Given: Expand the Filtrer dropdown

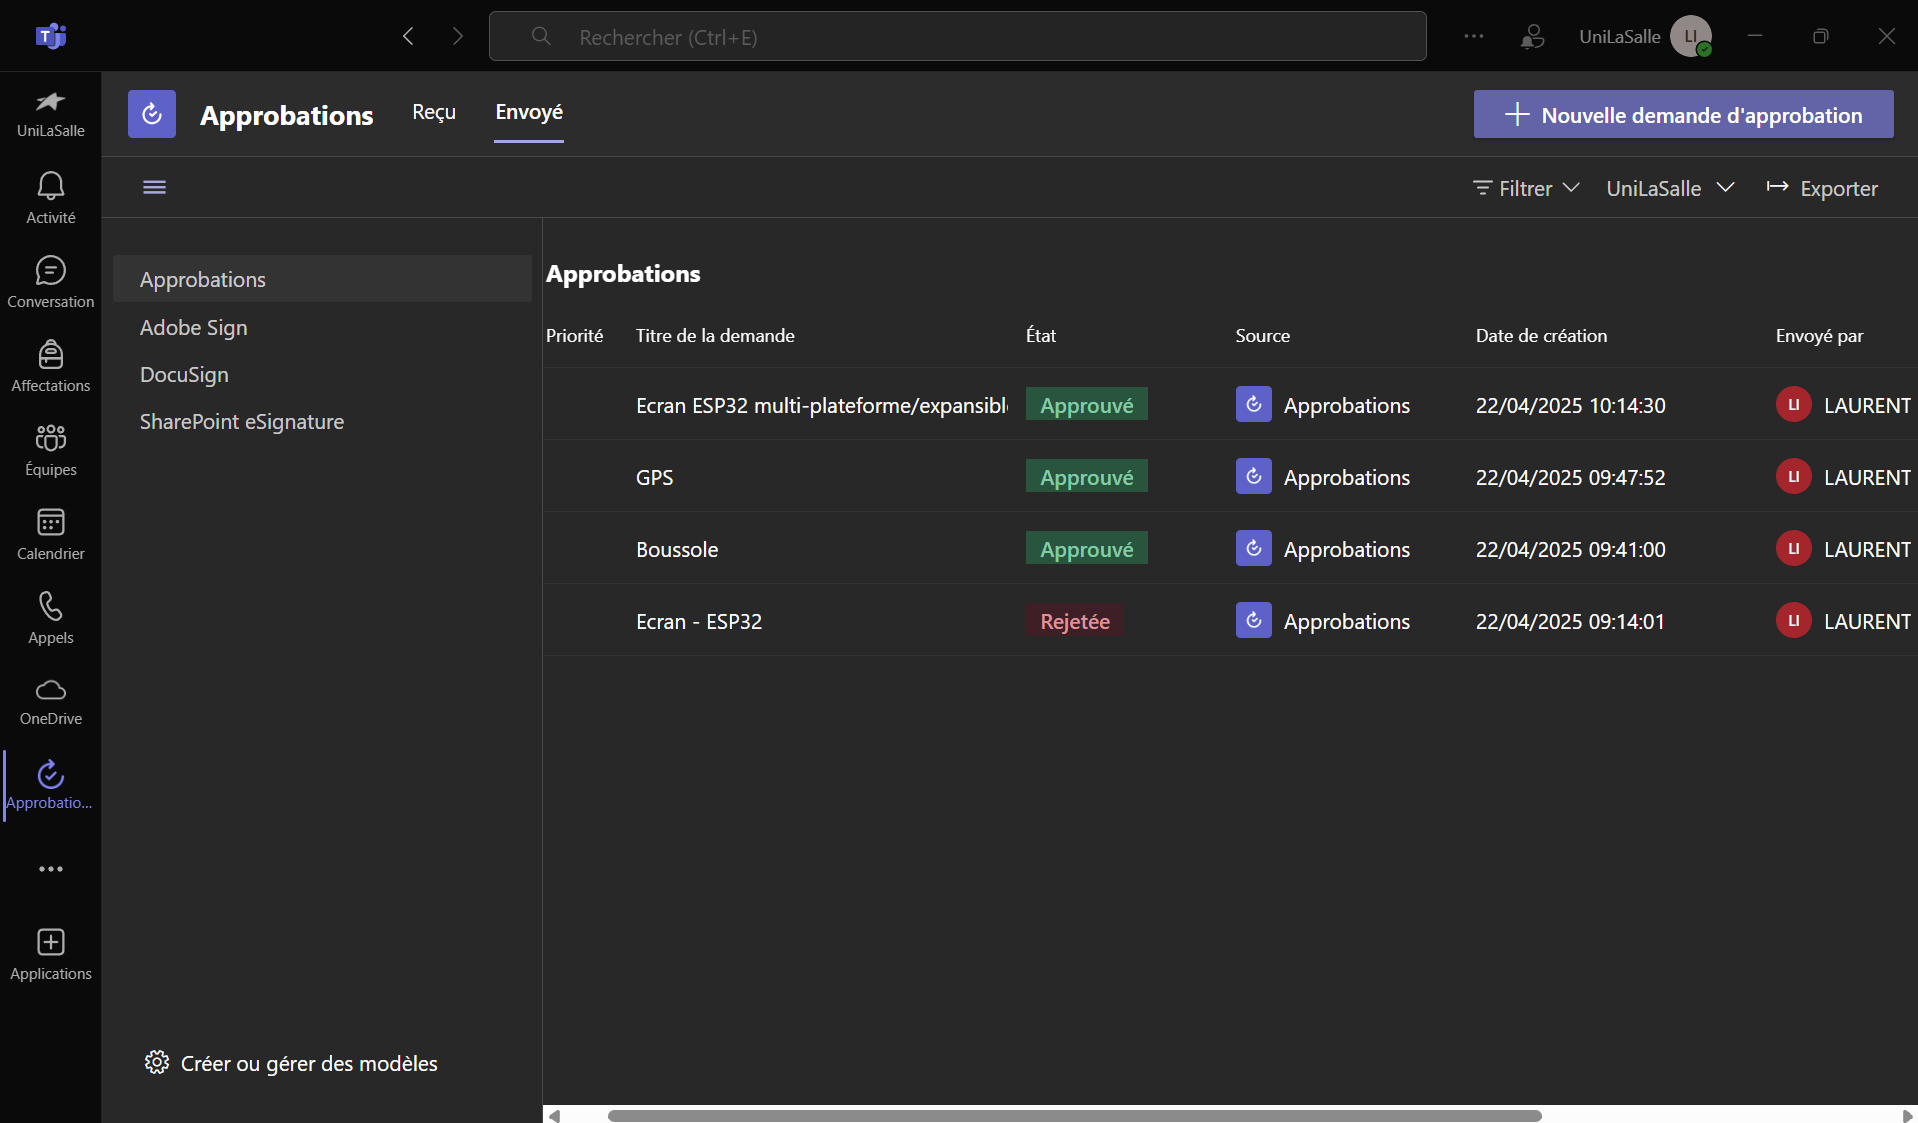Looking at the screenshot, I should click(x=1525, y=188).
